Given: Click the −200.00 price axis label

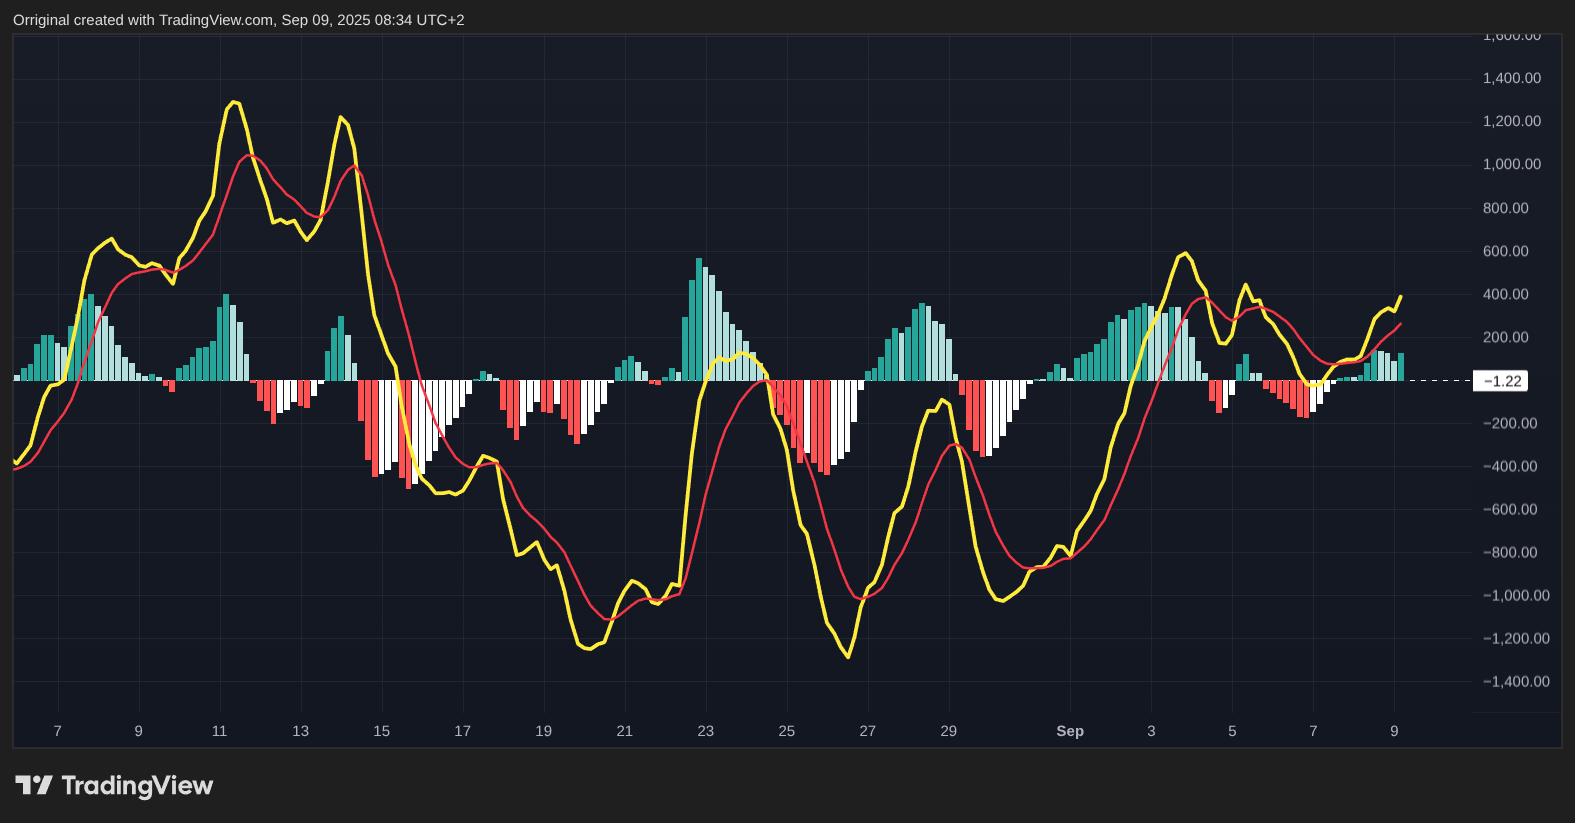Looking at the screenshot, I should click(x=1510, y=423).
